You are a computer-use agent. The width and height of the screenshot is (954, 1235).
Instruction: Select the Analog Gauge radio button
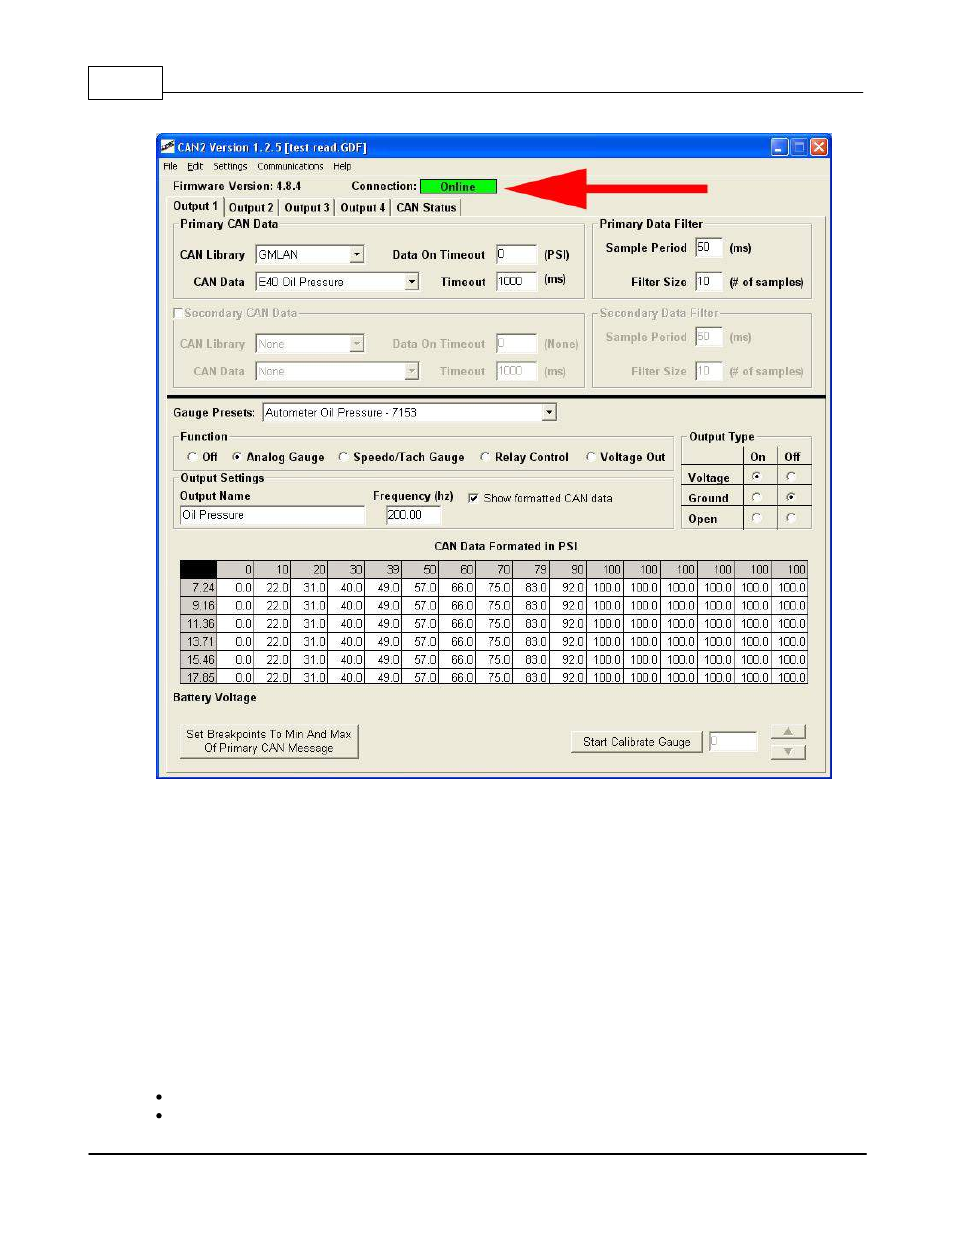[237, 457]
